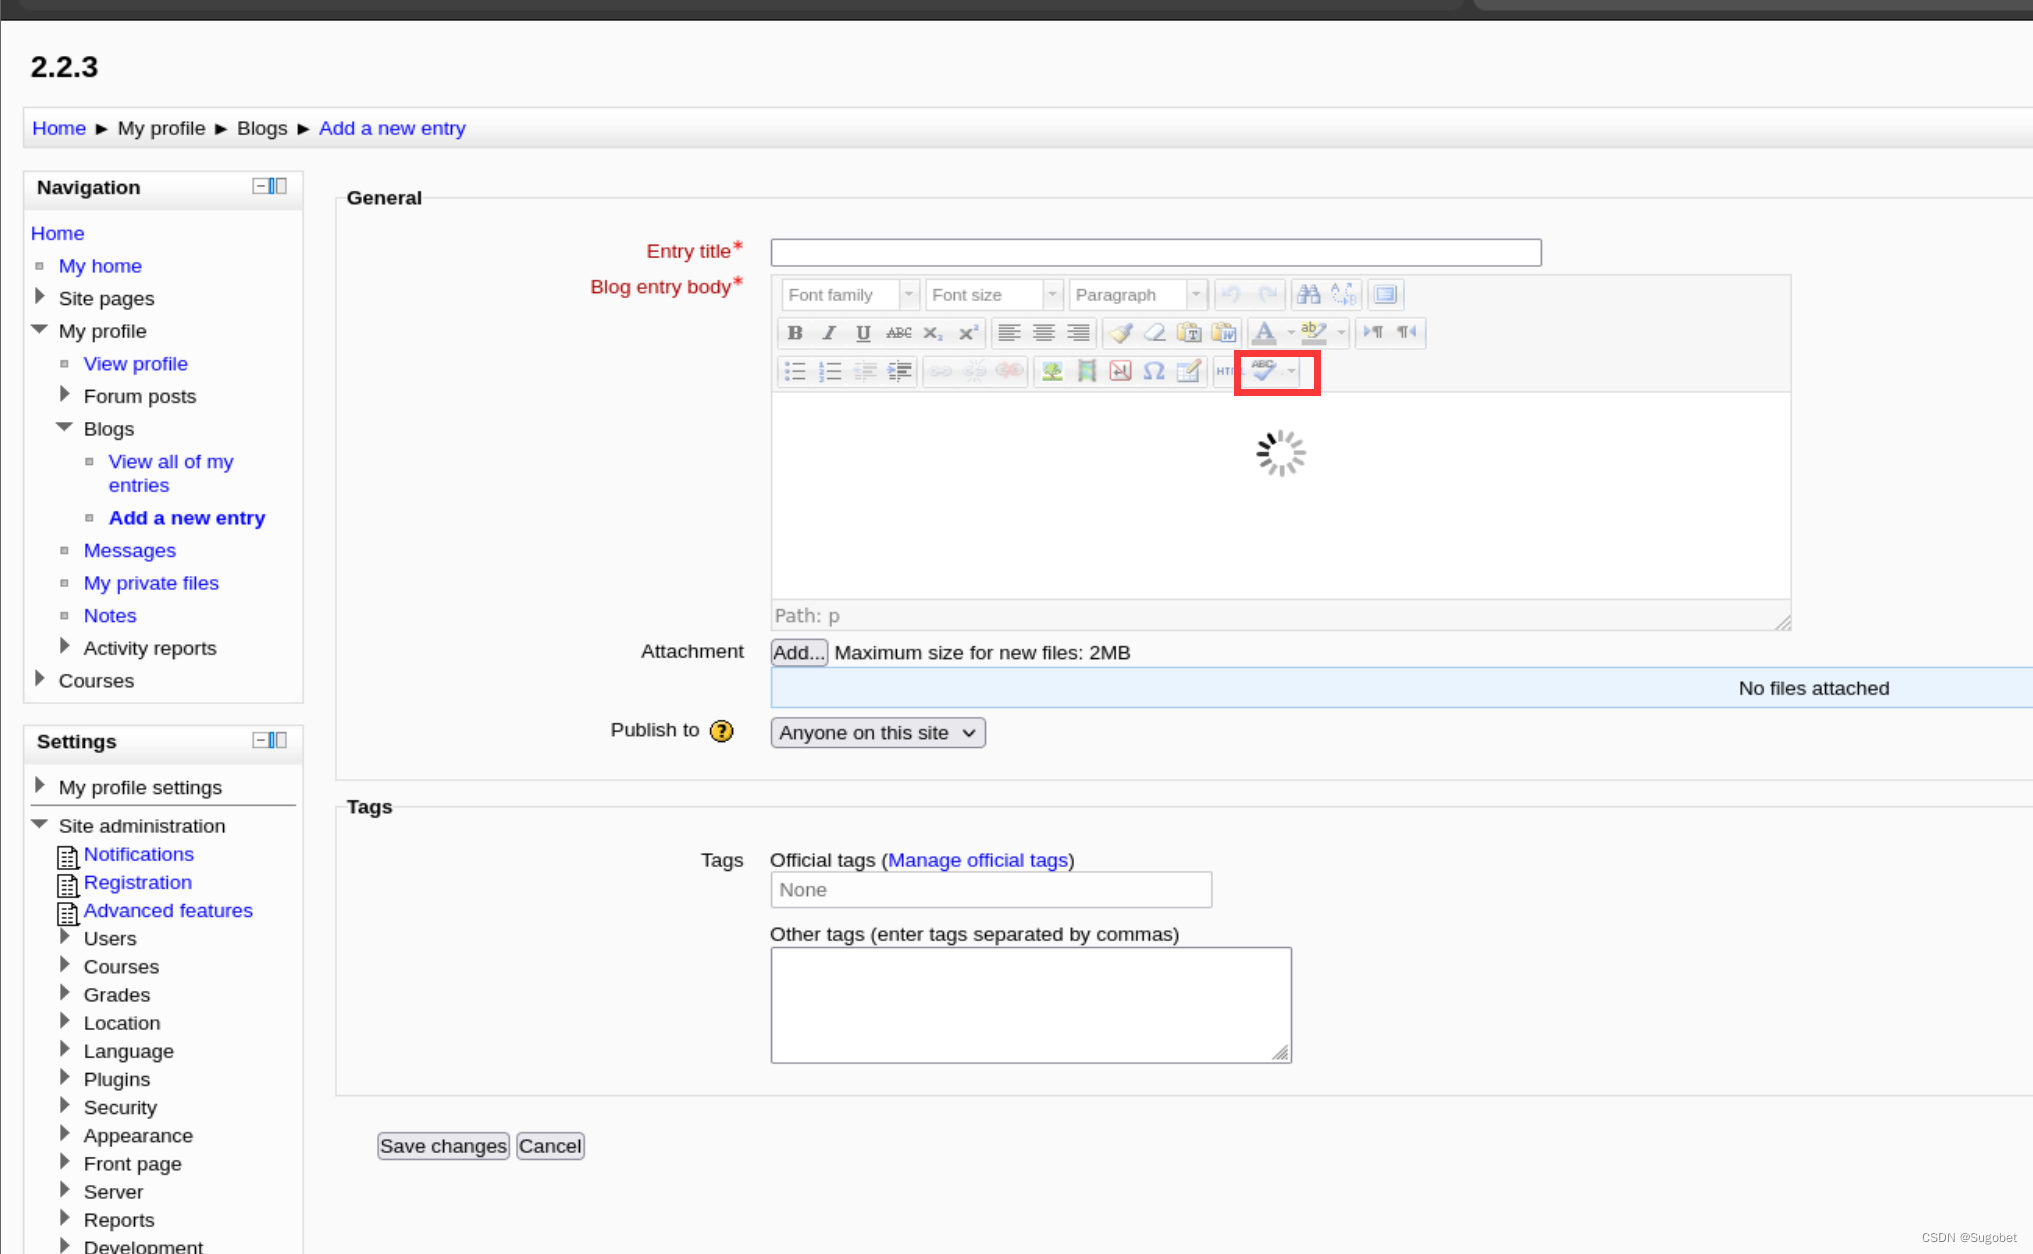This screenshot has width=2033, height=1254.
Task: Hide the Navigation block
Action: pos(261,186)
